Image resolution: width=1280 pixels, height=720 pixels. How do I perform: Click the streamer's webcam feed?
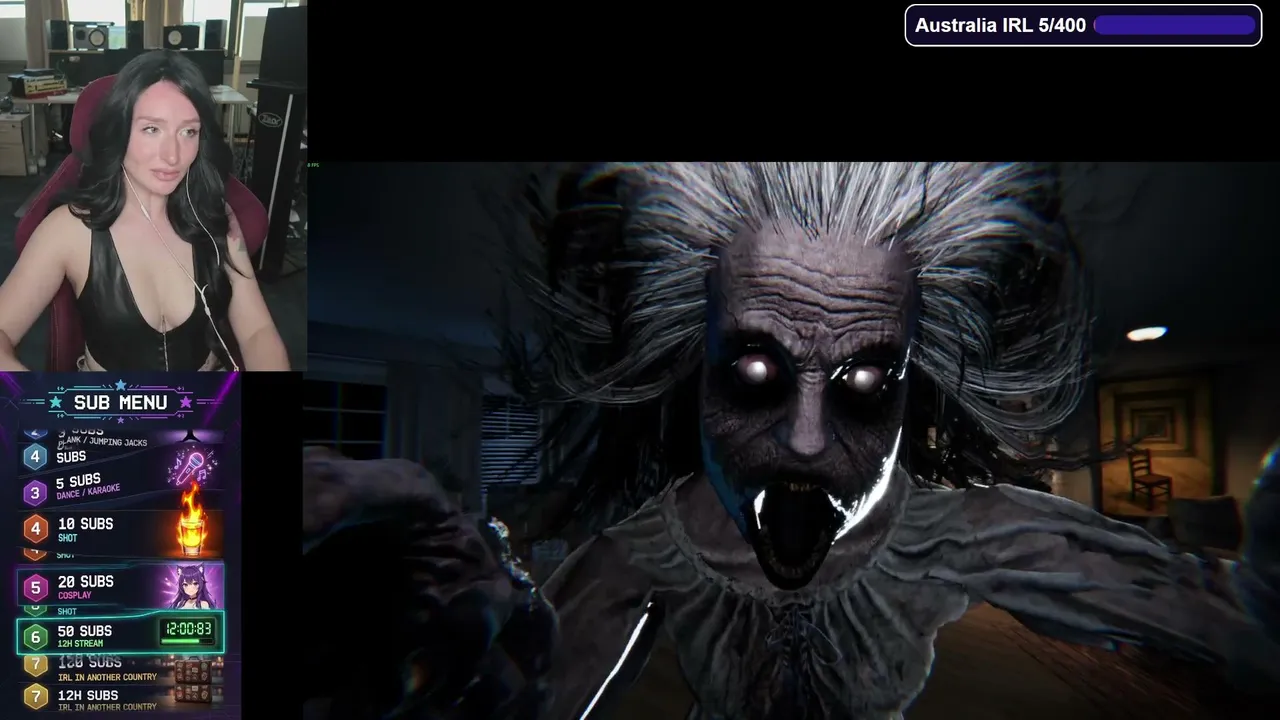pos(153,186)
